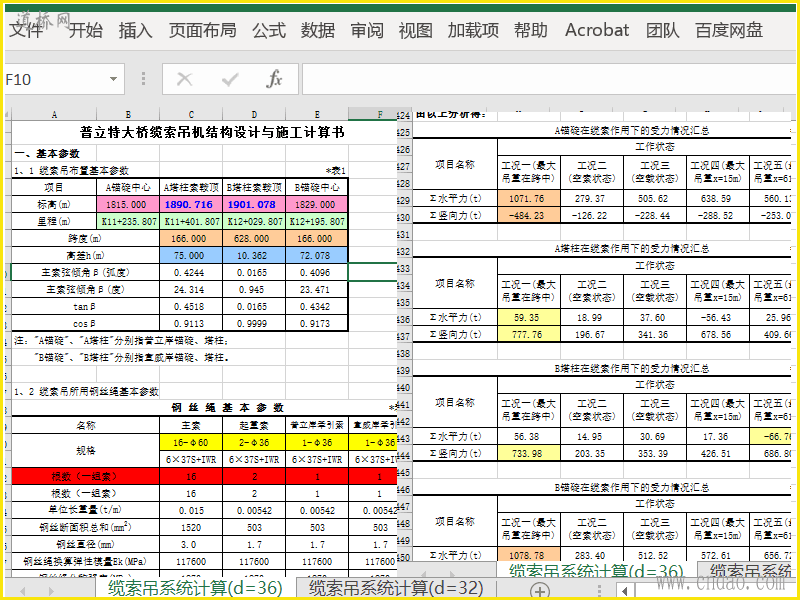This screenshot has height=600, width=800.
Task: Select the cell with 1901.078
Action: tap(254, 205)
